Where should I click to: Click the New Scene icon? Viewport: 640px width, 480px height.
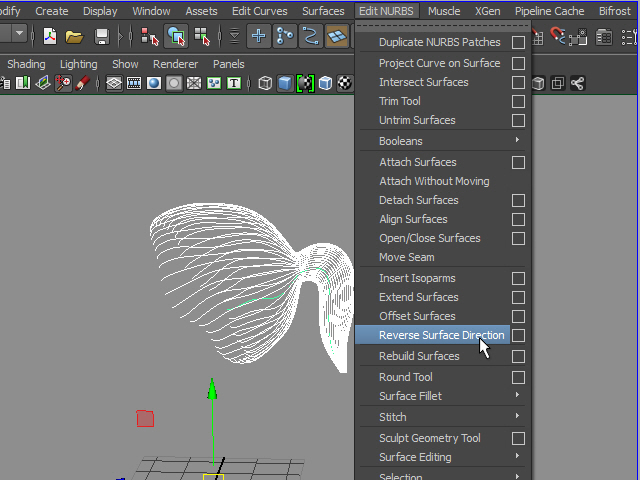coord(49,37)
